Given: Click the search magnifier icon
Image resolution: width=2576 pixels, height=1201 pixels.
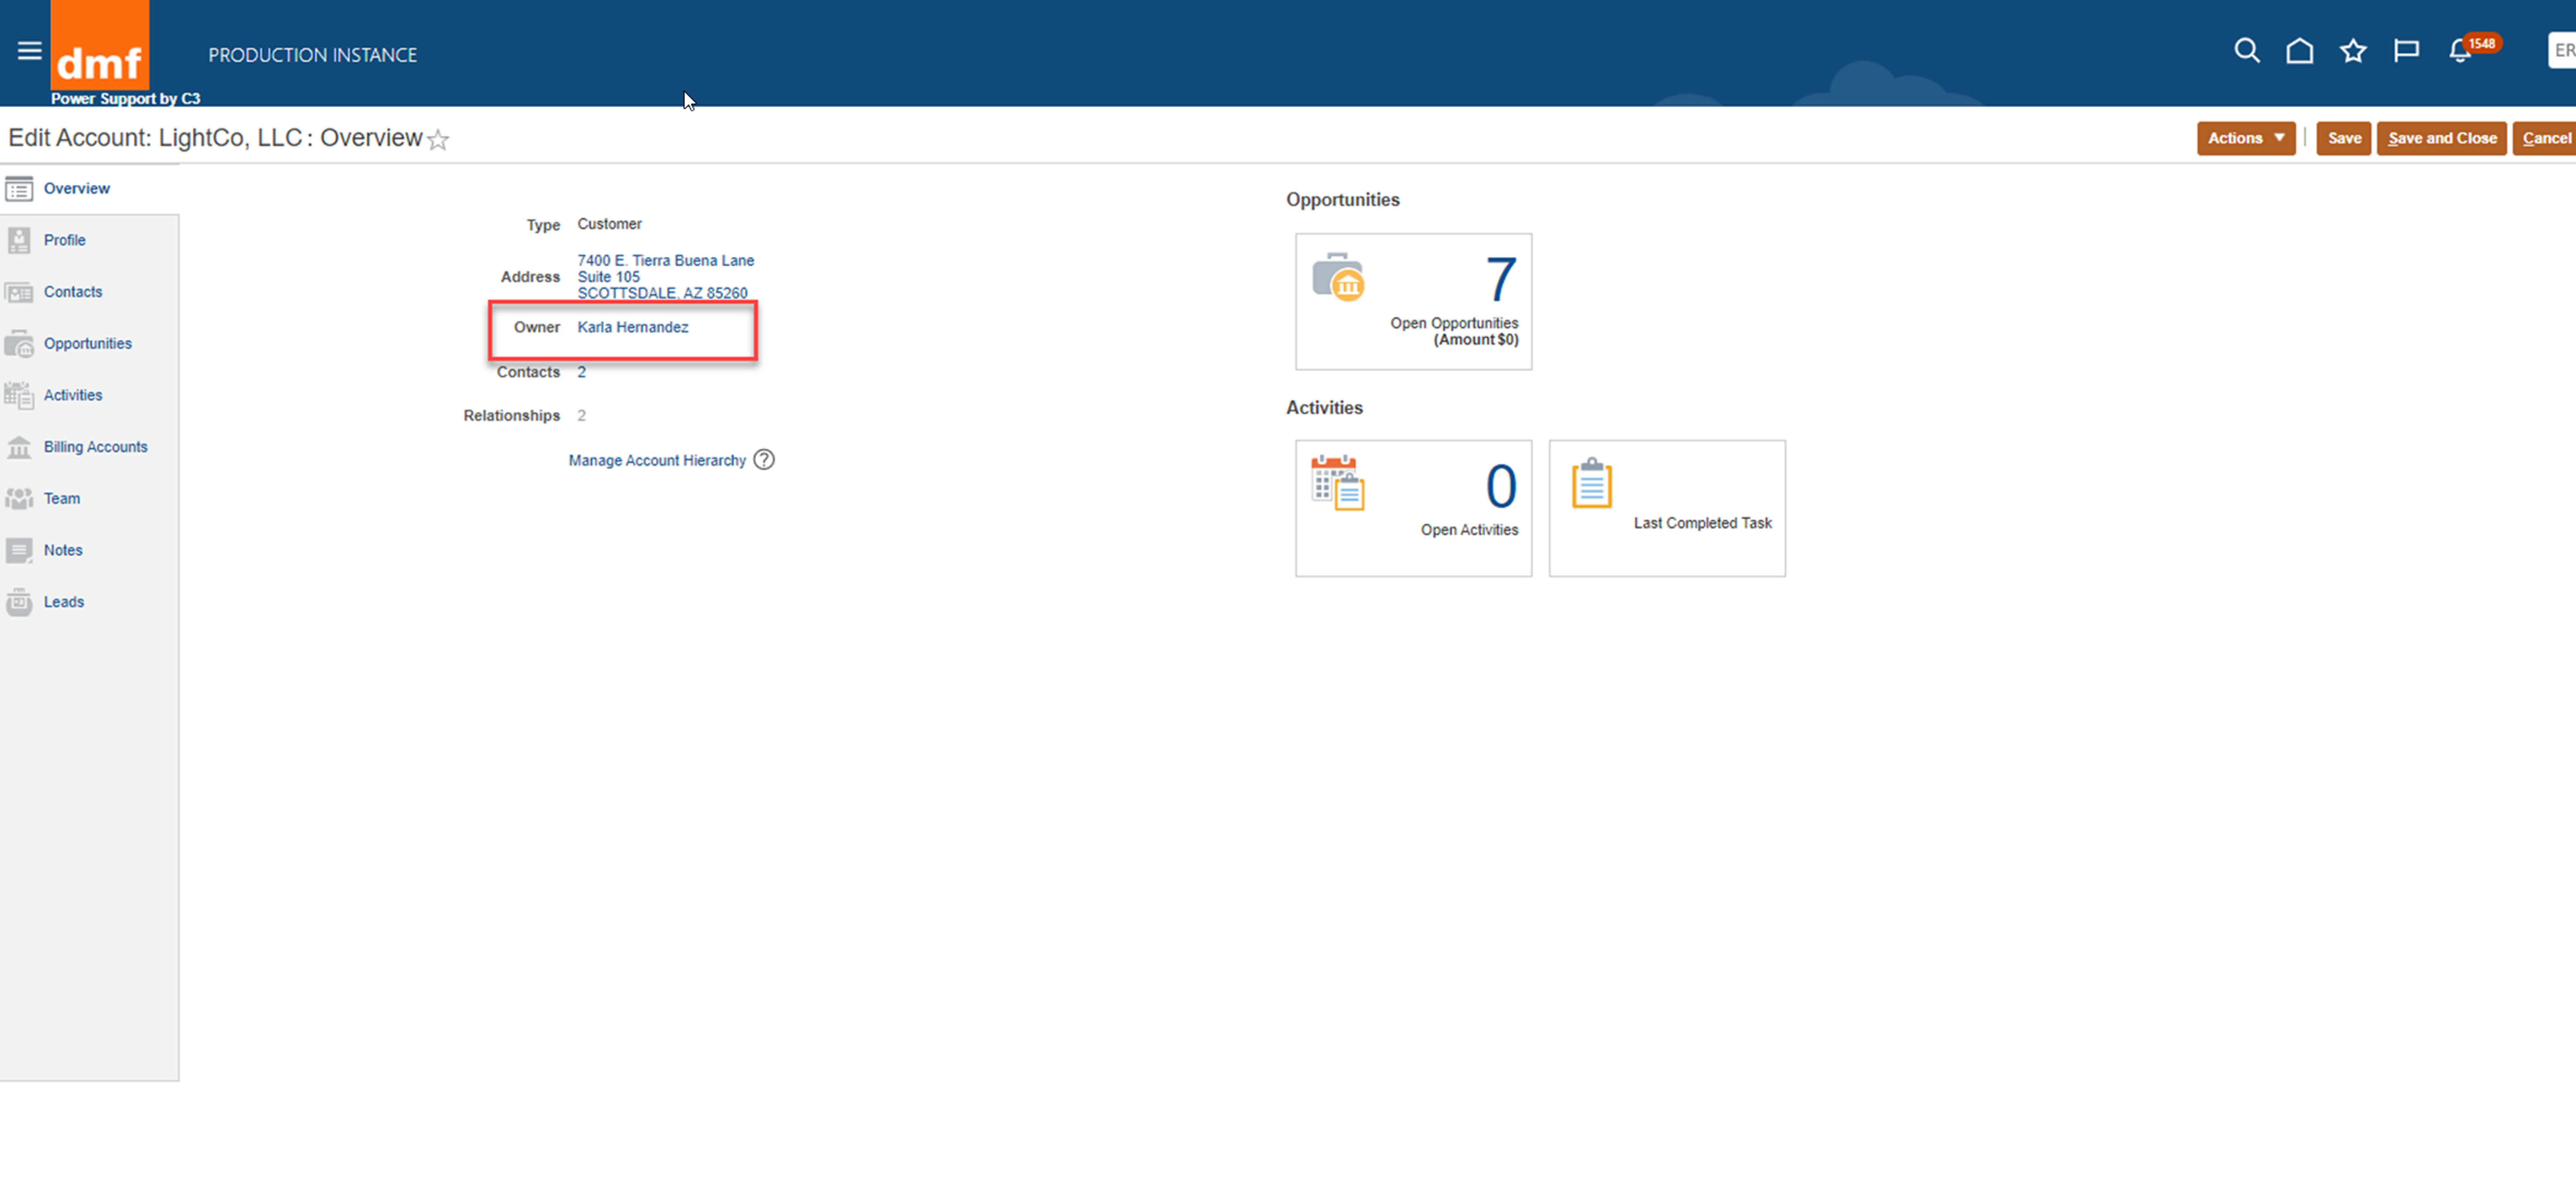Looking at the screenshot, I should coord(2246,50).
